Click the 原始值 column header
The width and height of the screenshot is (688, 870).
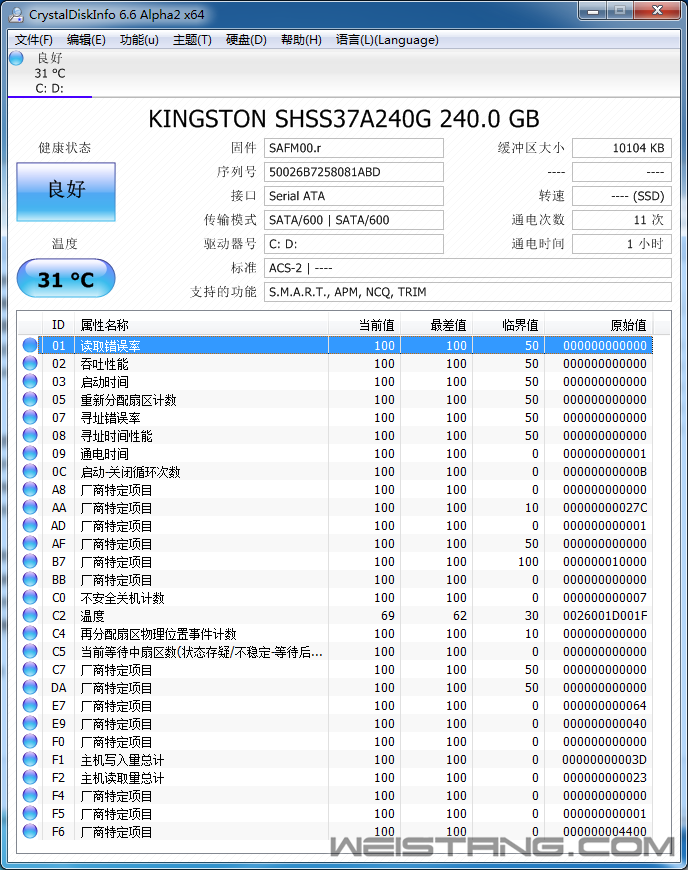pyautogui.click(x=599, y=325)
